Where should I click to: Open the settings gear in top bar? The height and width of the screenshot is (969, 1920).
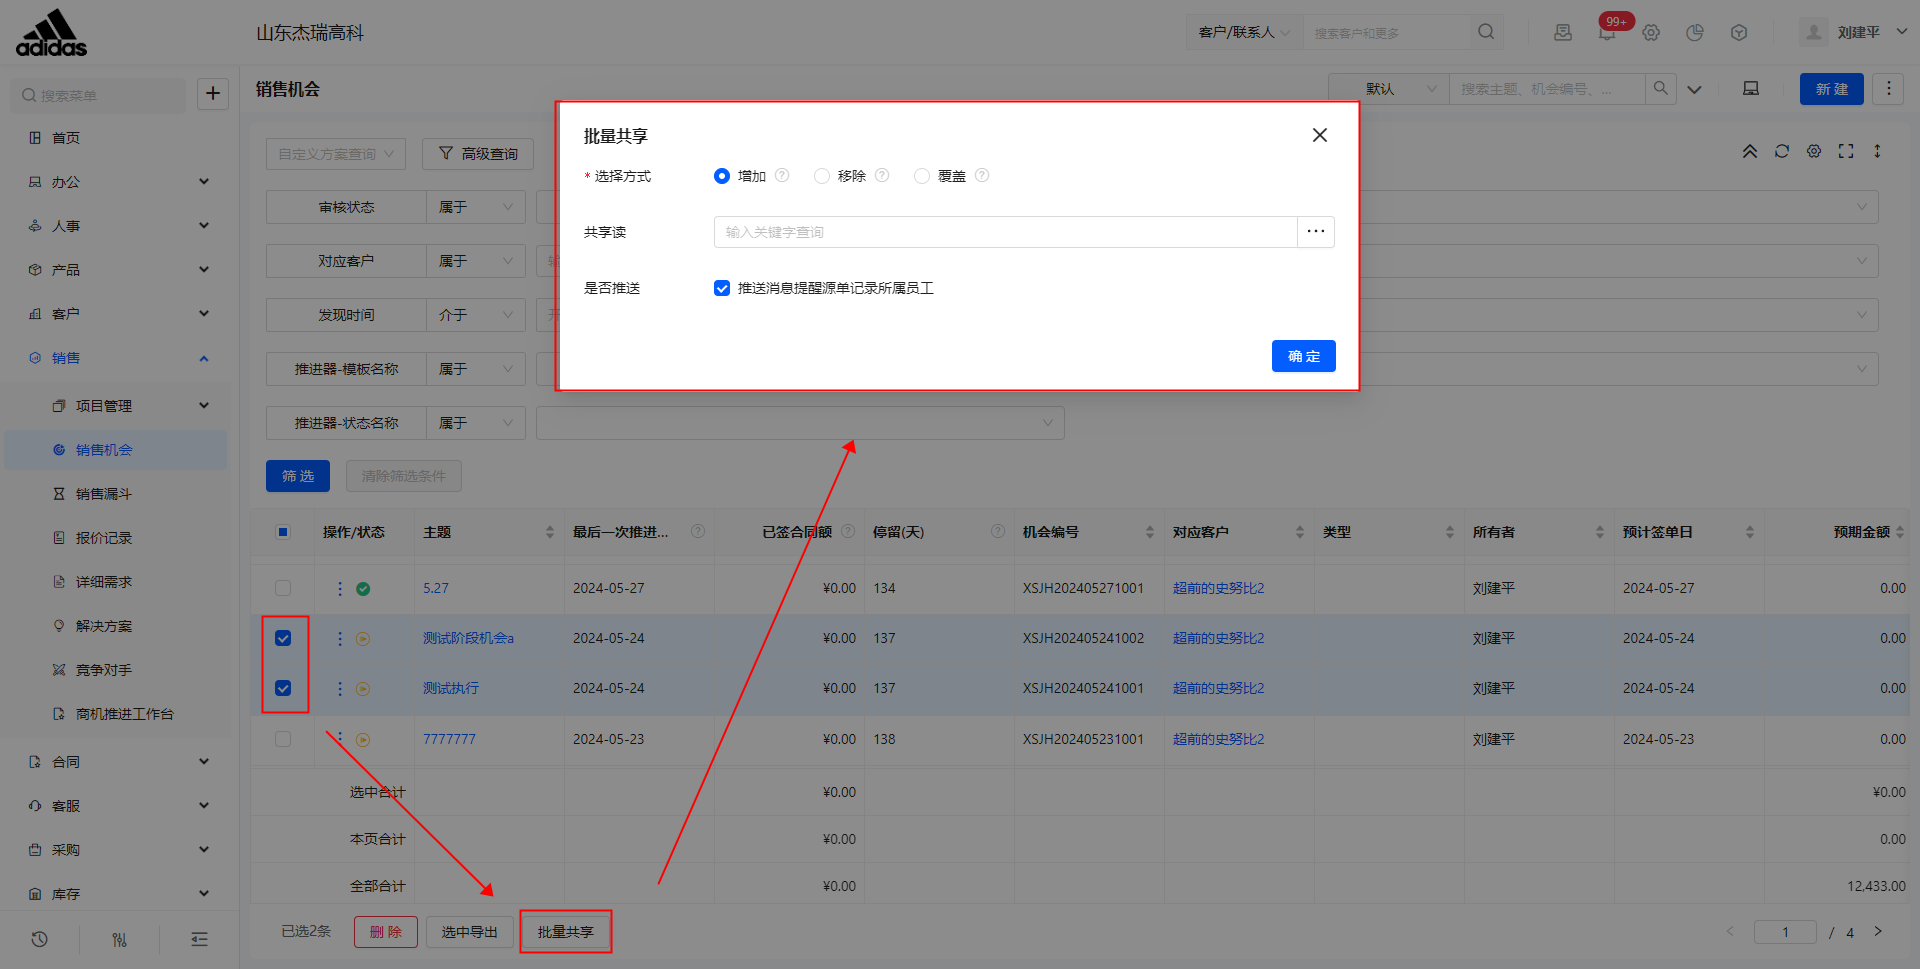(x=1651, y=33)
